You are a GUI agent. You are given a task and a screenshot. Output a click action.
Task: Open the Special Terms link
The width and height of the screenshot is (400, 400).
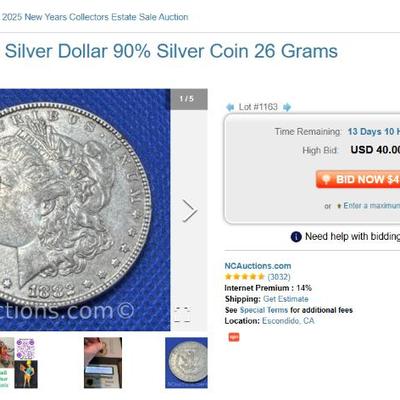pos(264,310)
